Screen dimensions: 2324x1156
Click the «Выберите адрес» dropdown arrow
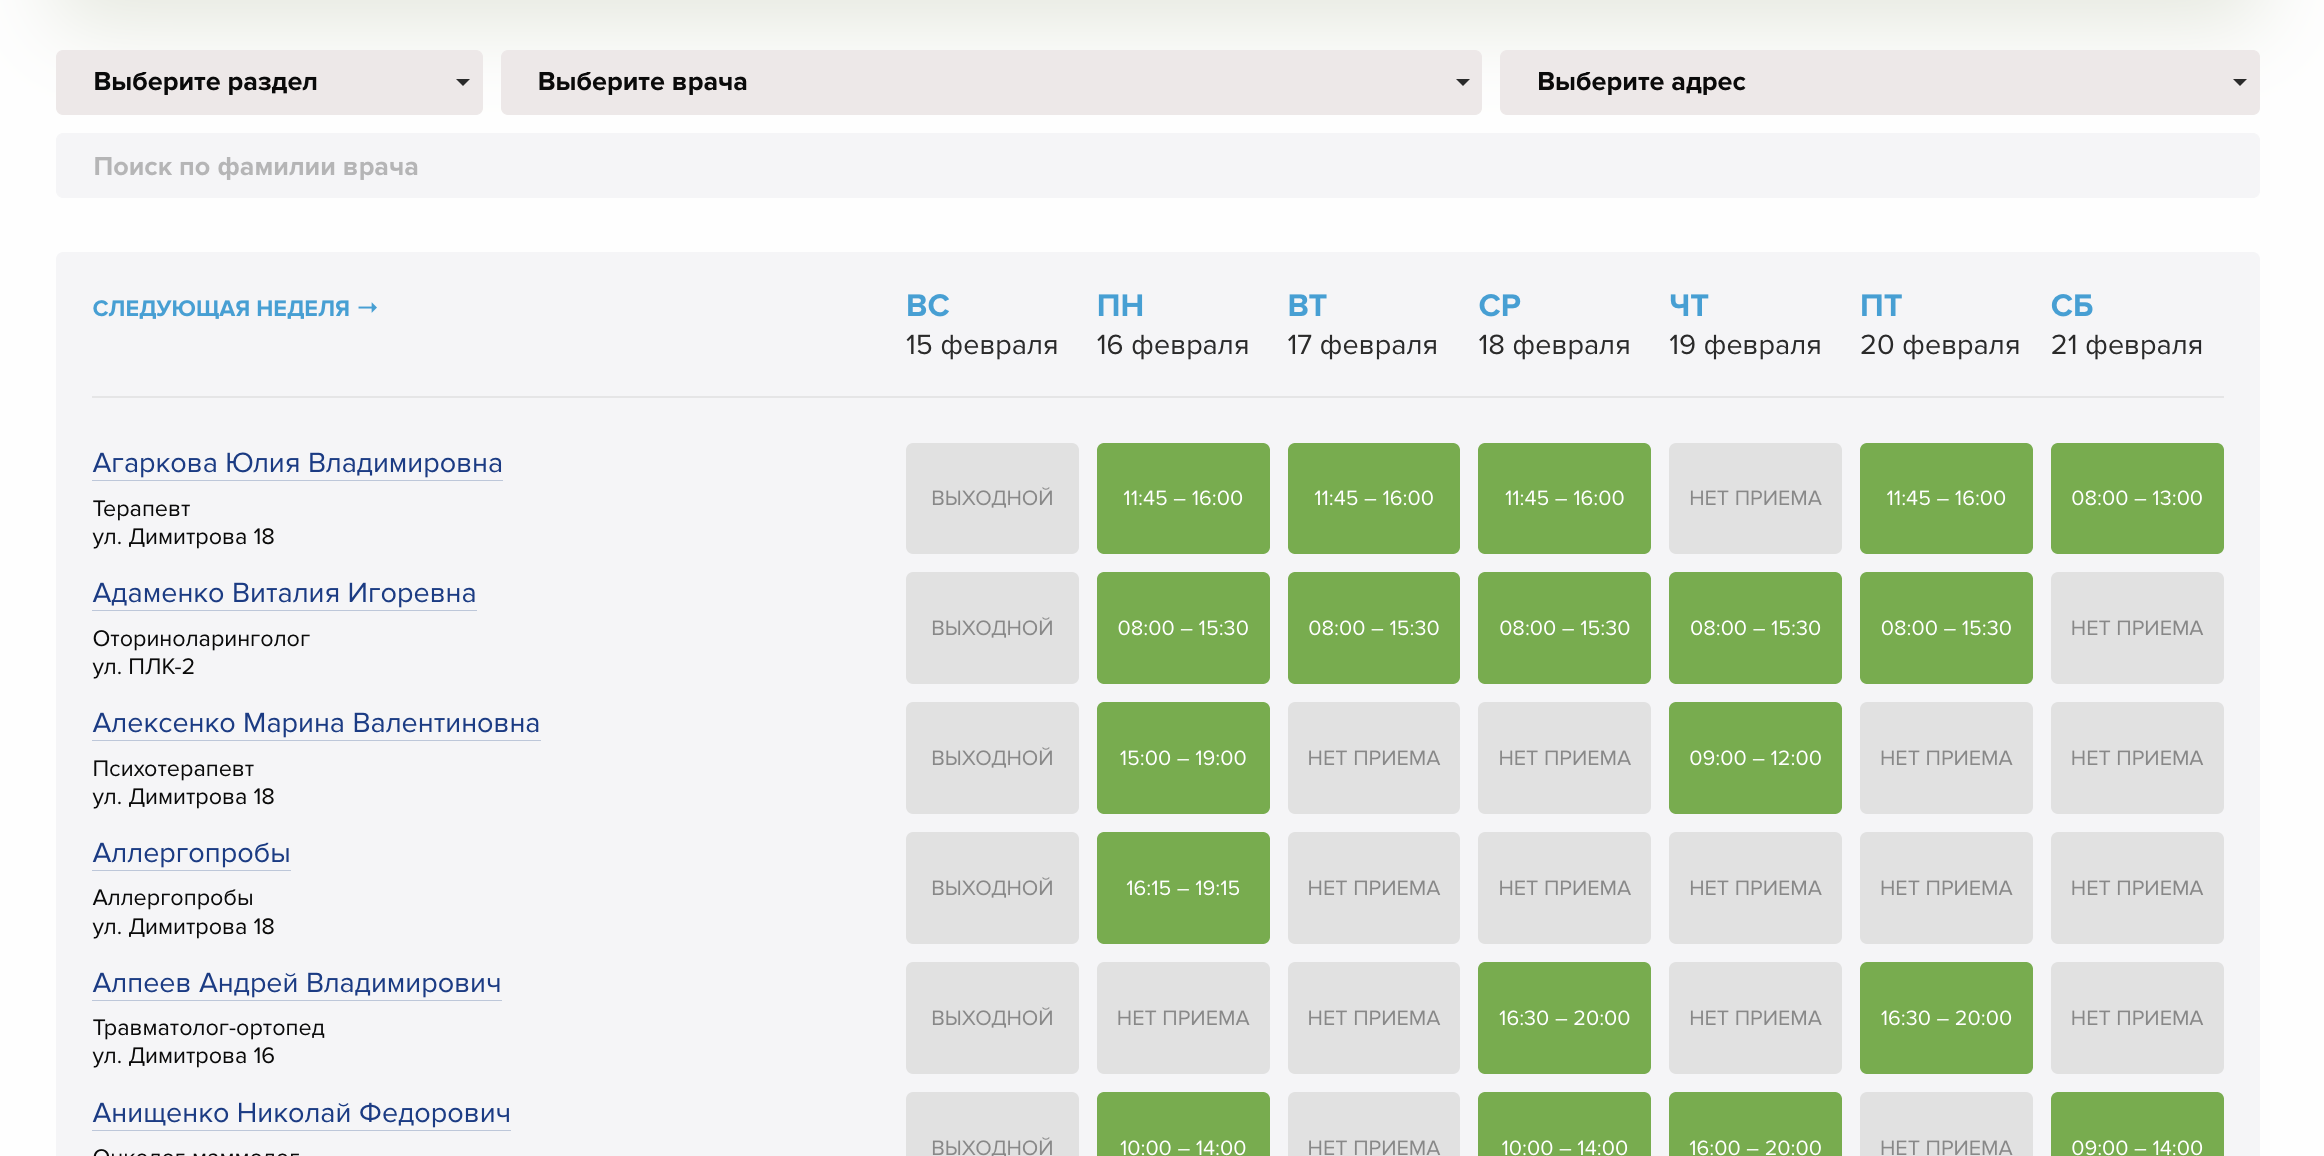(x=2240, y=82)
